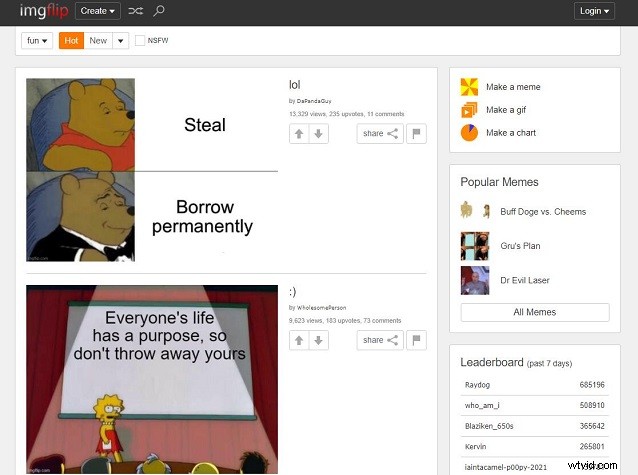Click the Make a meme pinwheel icon
The height and width of the screenshot is (475, 638).
pos(469,87)
